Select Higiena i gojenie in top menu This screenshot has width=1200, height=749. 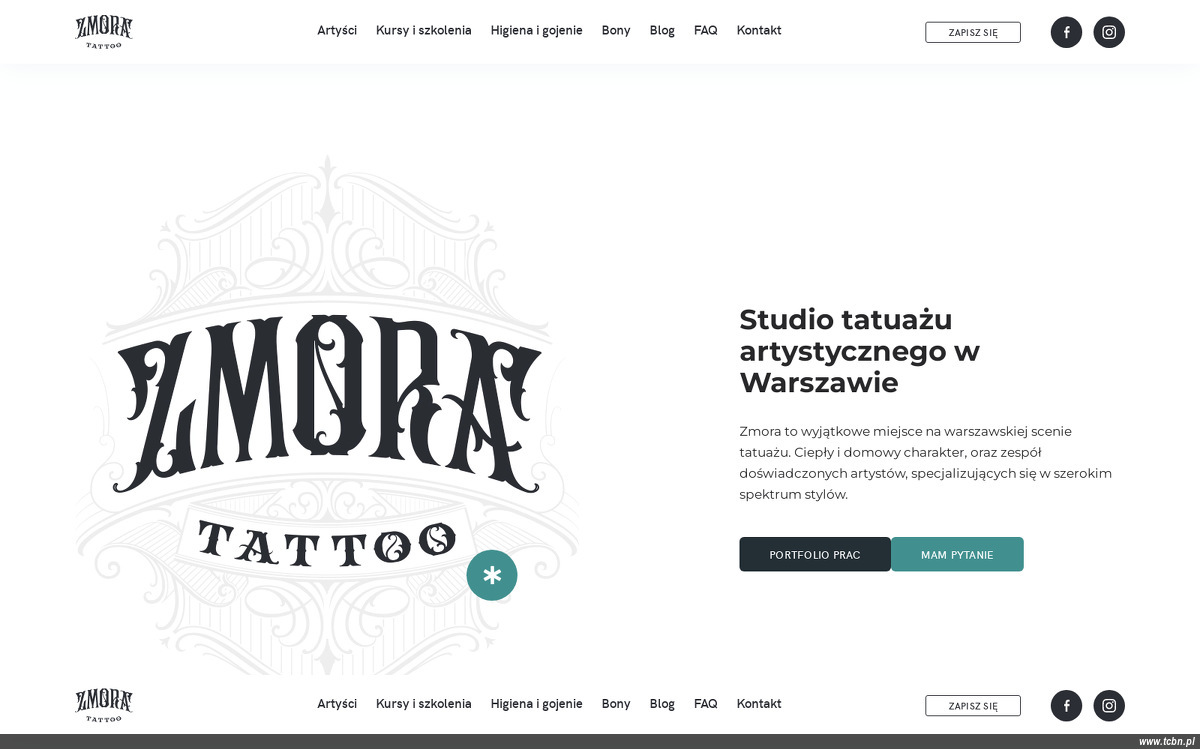(x=536, y=30)
